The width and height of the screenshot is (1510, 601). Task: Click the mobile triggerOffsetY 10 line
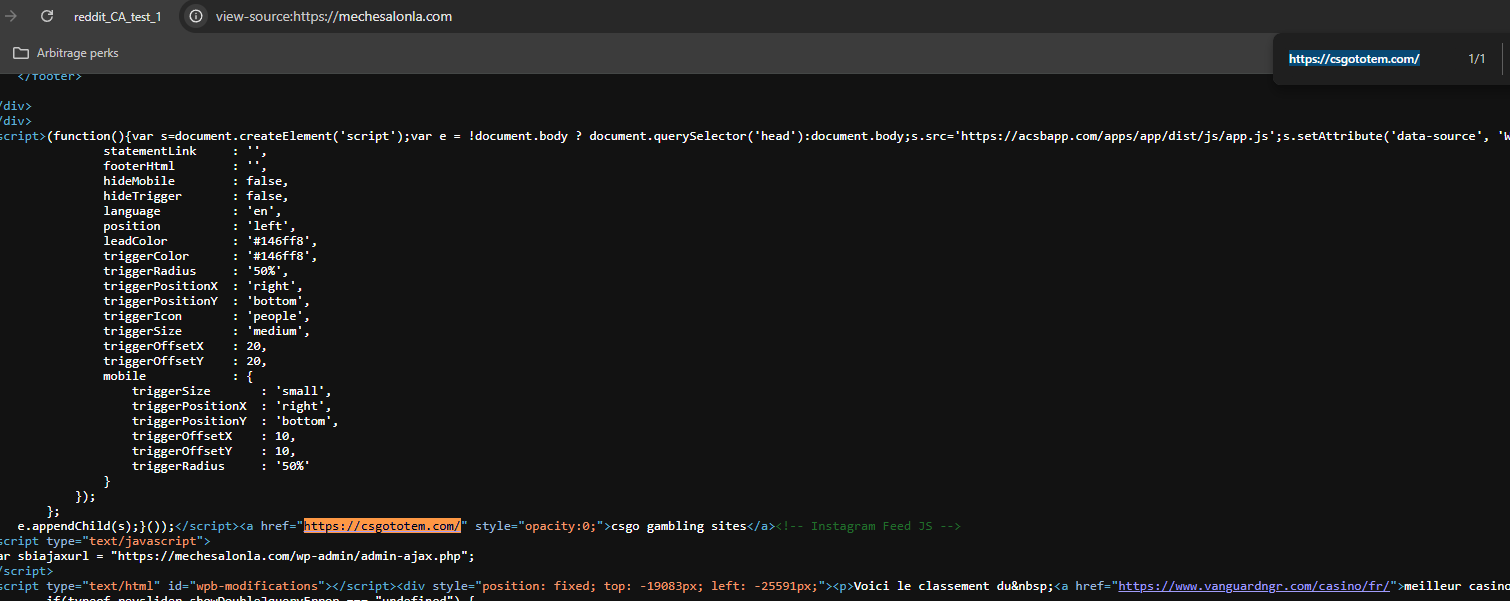pos(214,451)
